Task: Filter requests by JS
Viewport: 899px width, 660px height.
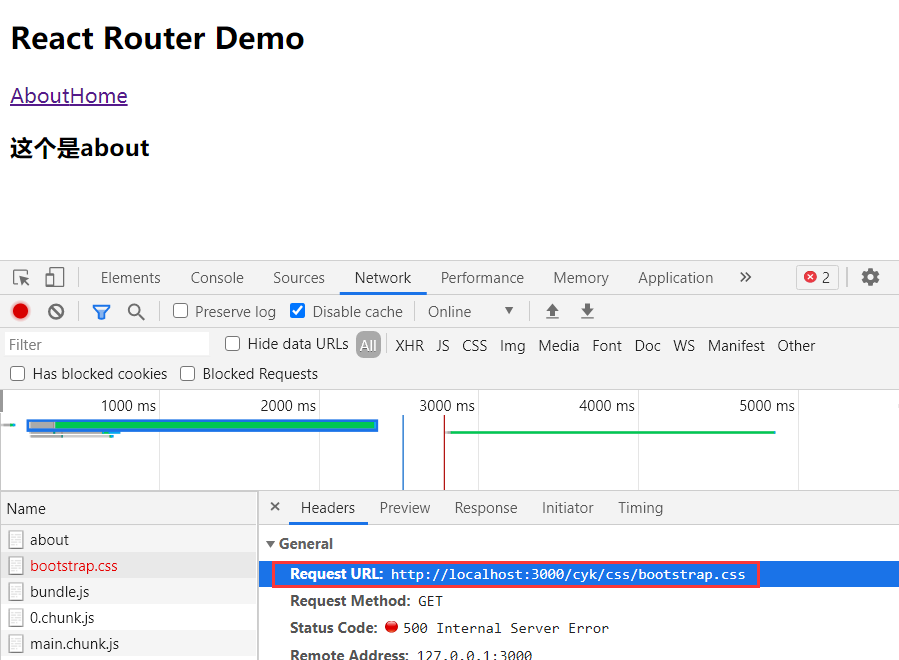Action: click(x=443, y=346)
